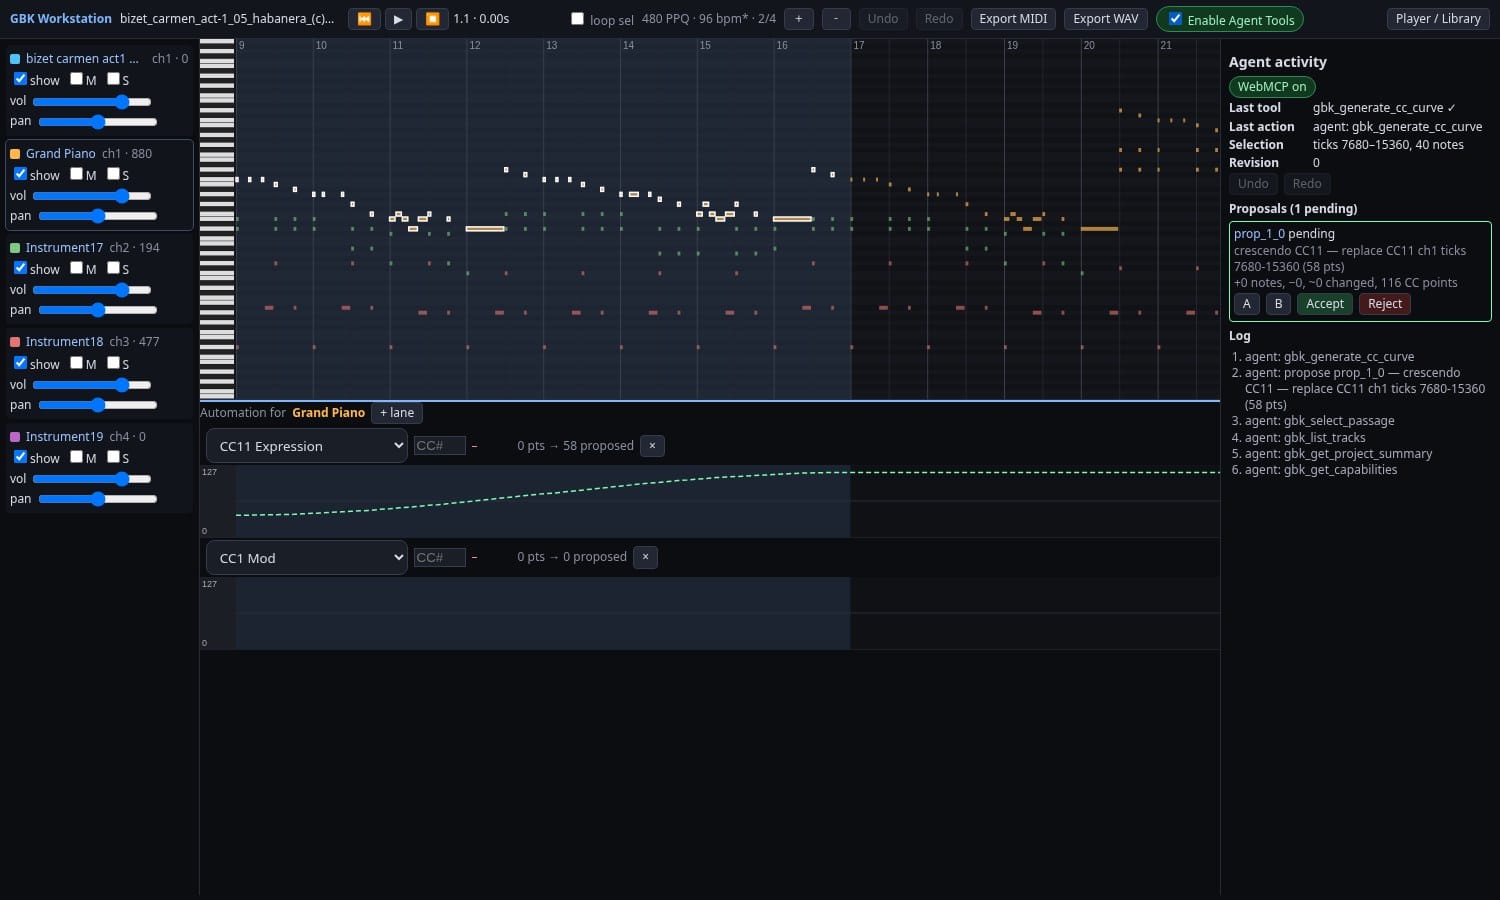Uncheck show for Instrument18 track
This screenshot has height=900, width=1500.
pyautogui.click(x=20, y=363)
